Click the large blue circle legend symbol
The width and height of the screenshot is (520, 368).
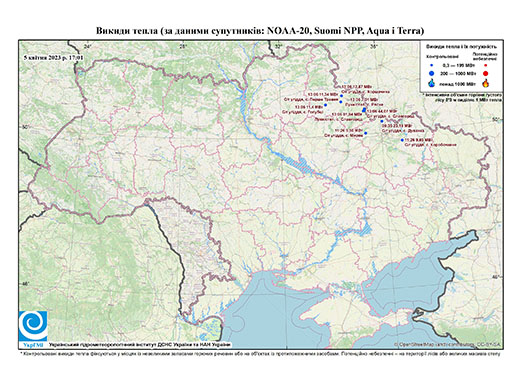(432, 73)
